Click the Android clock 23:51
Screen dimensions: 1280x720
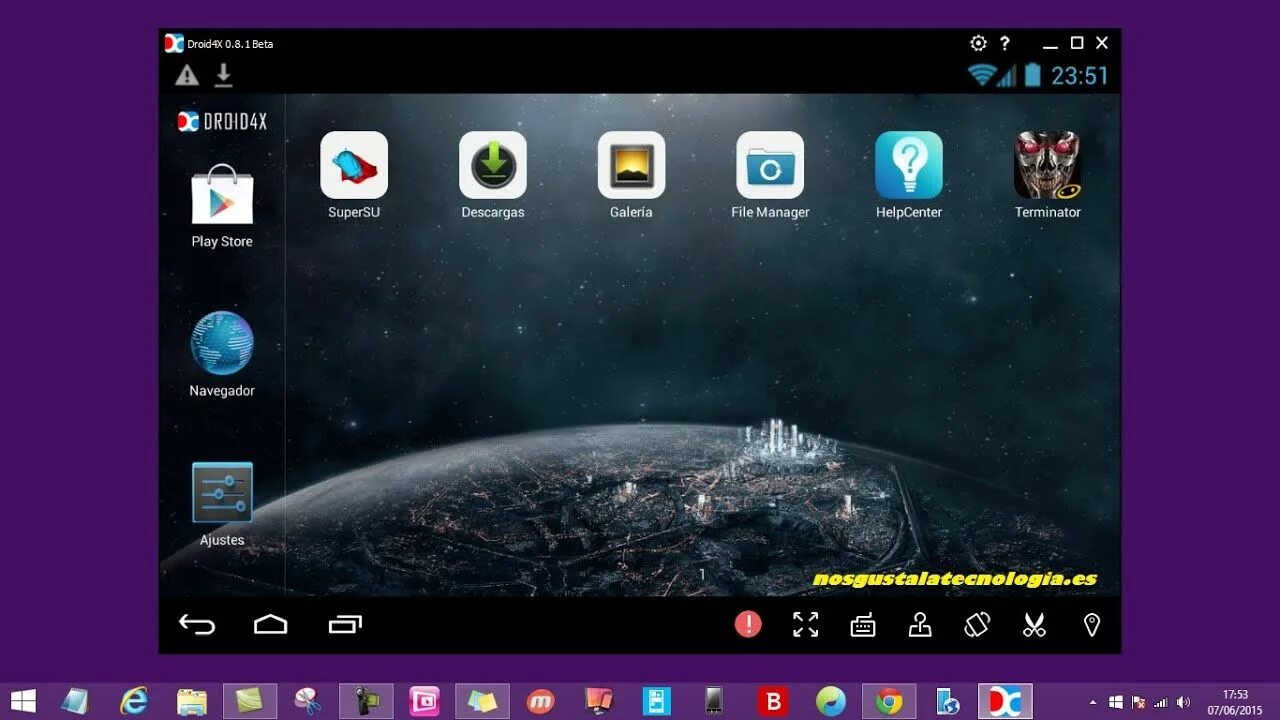tap(1080, 76)
